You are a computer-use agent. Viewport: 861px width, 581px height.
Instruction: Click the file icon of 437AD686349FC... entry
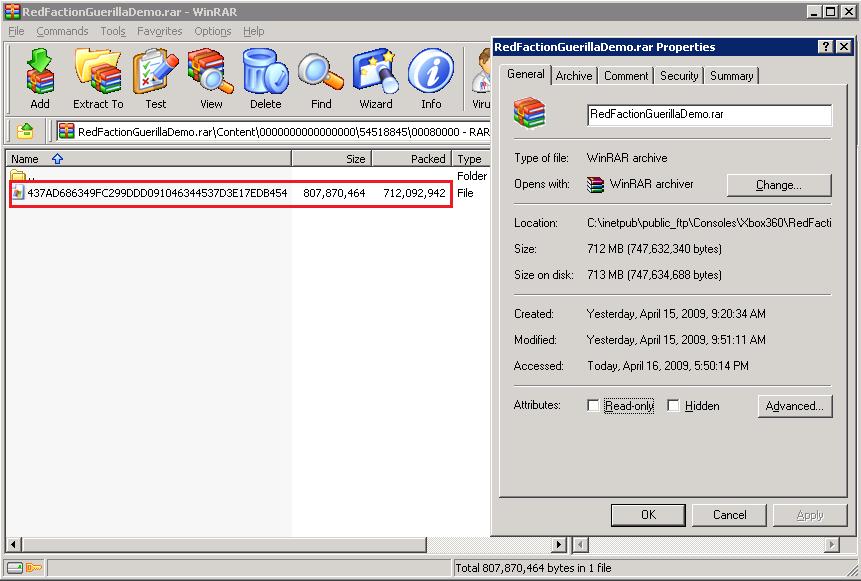point(18,193)
